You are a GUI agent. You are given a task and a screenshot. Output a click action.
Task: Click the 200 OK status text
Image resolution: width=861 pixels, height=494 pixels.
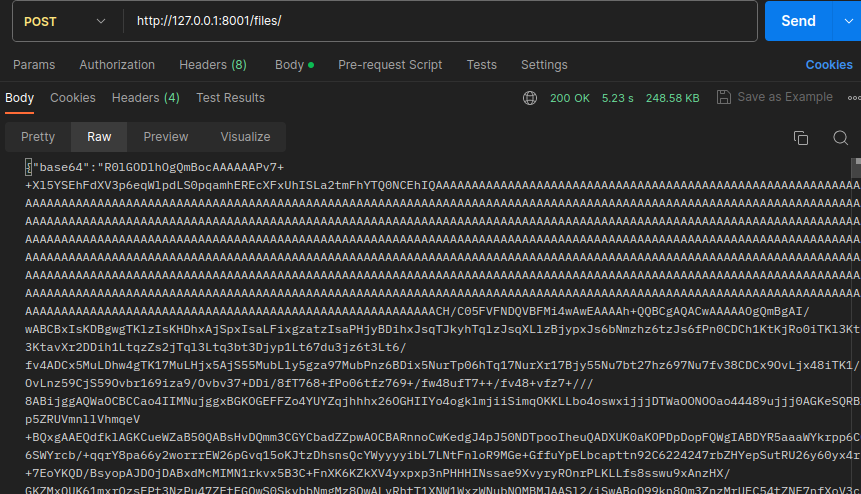pos(570,98)
